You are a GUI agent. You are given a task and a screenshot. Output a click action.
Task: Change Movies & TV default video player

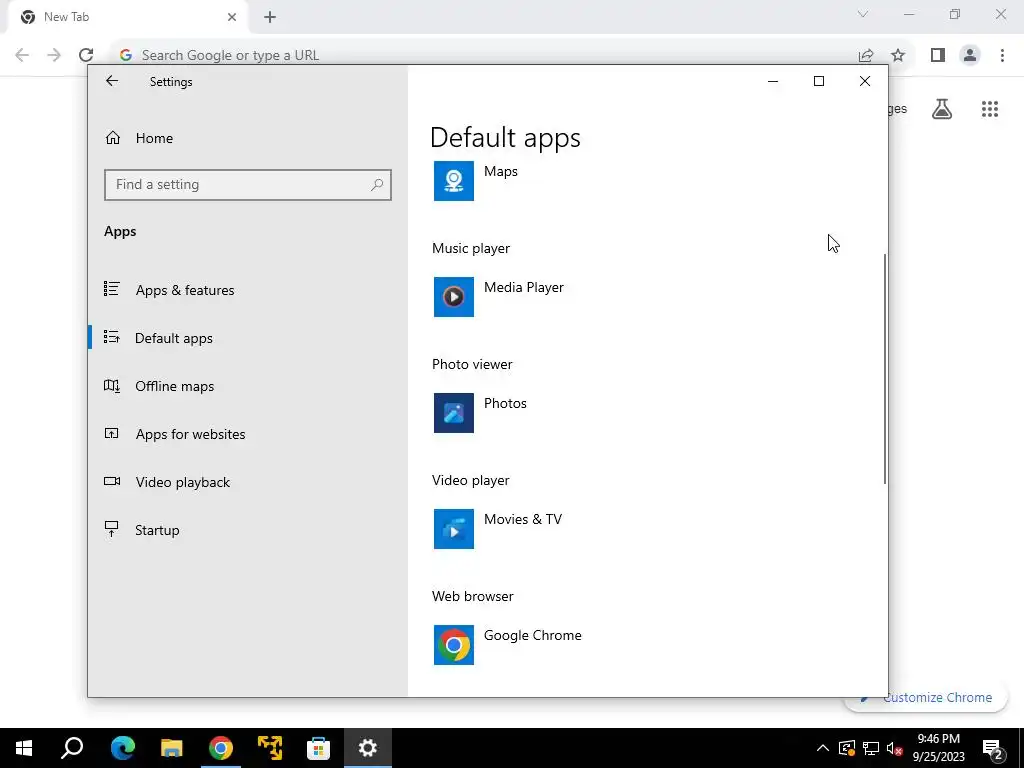[529, 529]
